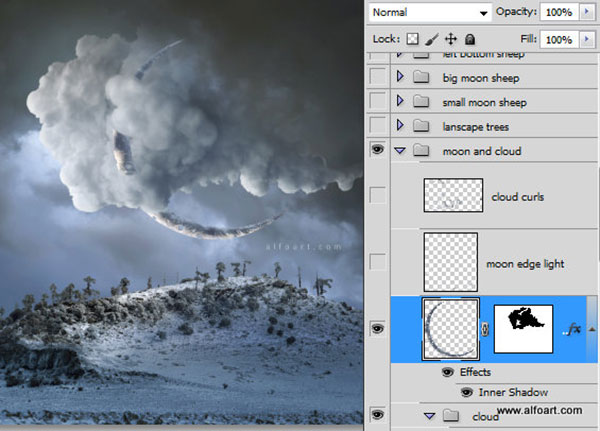Image resolution: width=600 pixels, height=431 pixels.
Task: Expand the small moon sheep group
Action: (400, 101)
